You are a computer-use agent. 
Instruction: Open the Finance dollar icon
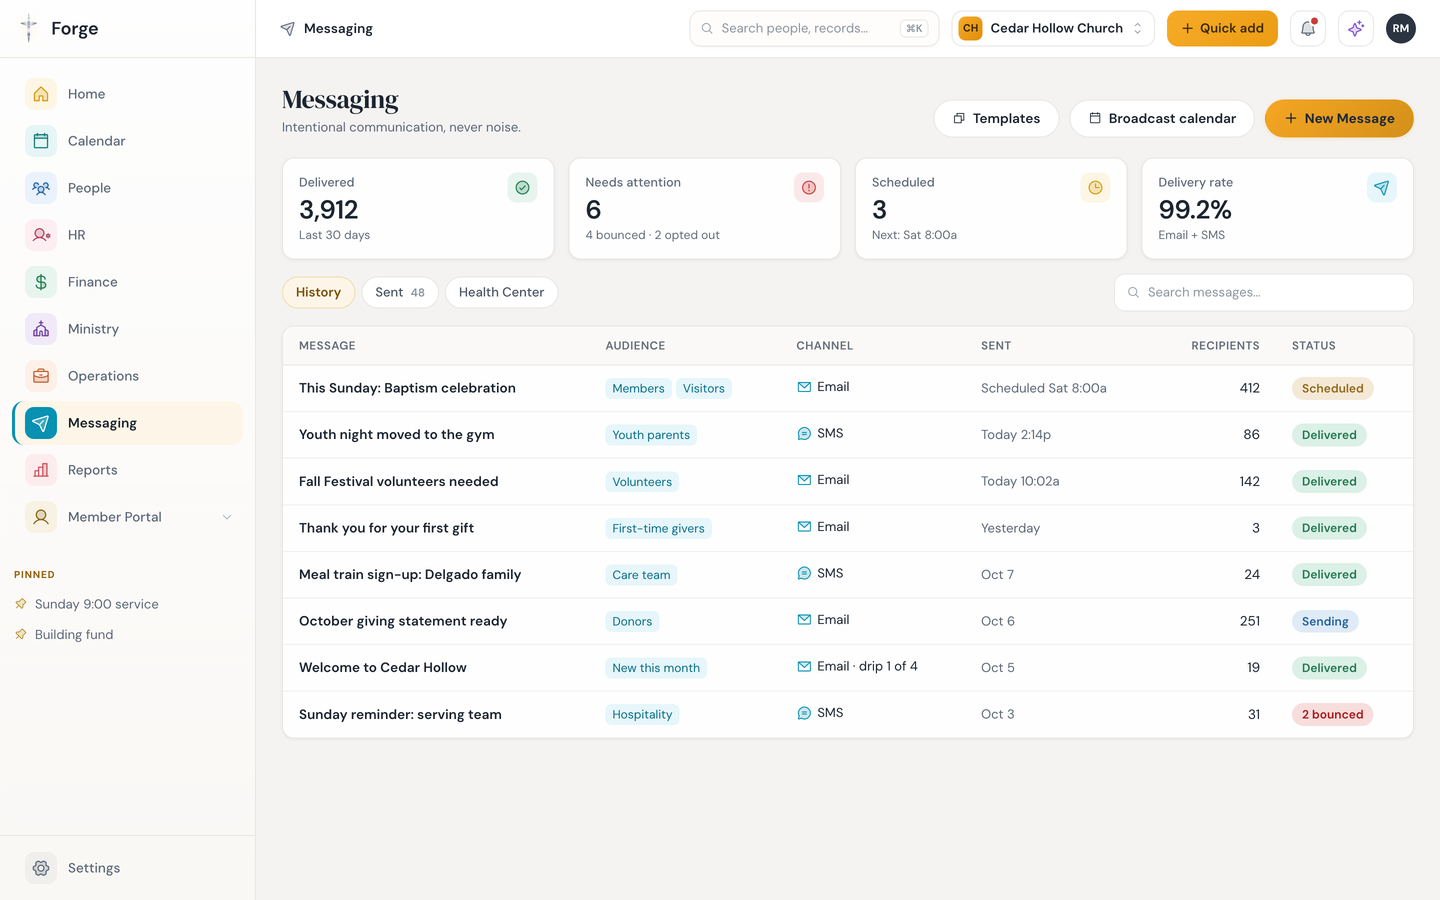click(41, 282)
